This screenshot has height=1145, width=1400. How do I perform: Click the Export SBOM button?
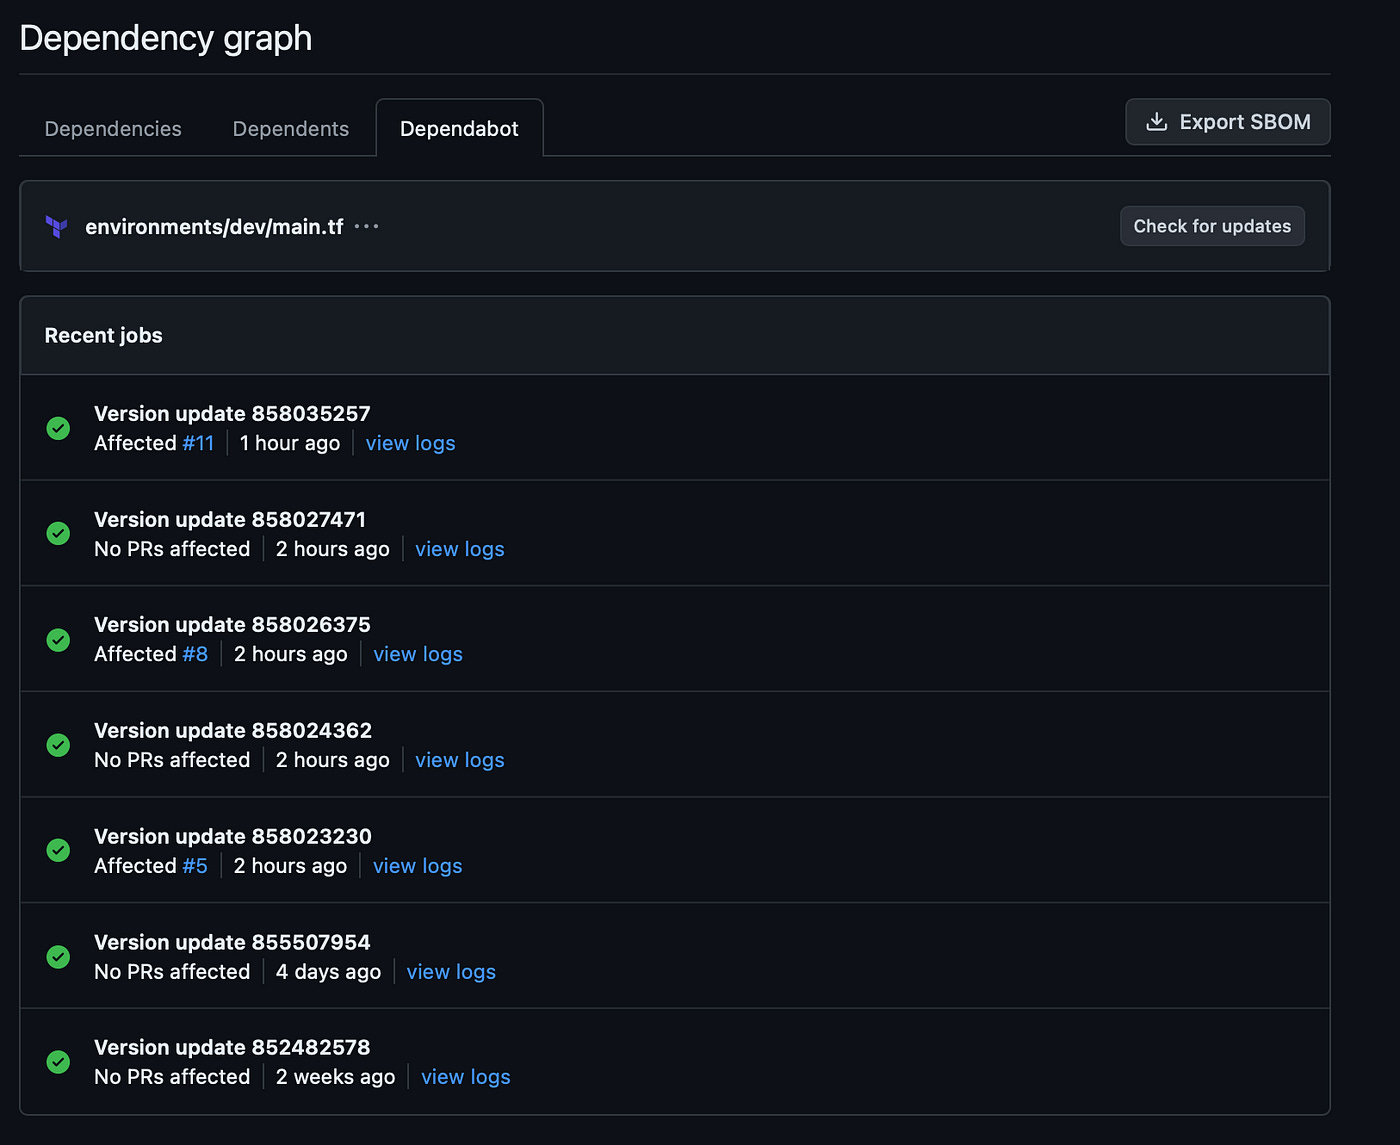pyautogui.click(x=1228, y=122)
